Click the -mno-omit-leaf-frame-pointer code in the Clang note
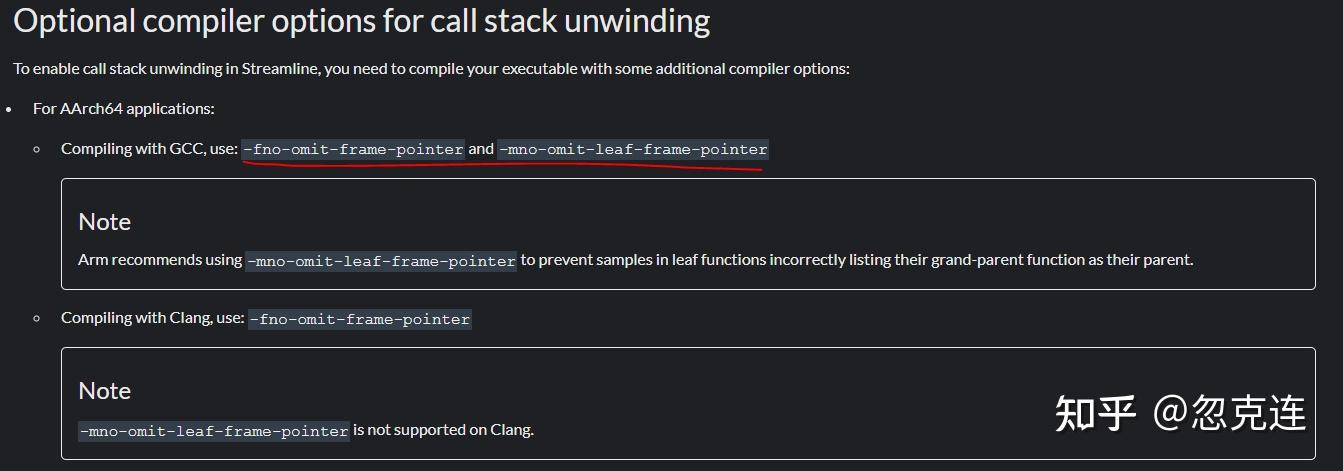The height and width of the screenshot is (471, 1343). (214, 430)
